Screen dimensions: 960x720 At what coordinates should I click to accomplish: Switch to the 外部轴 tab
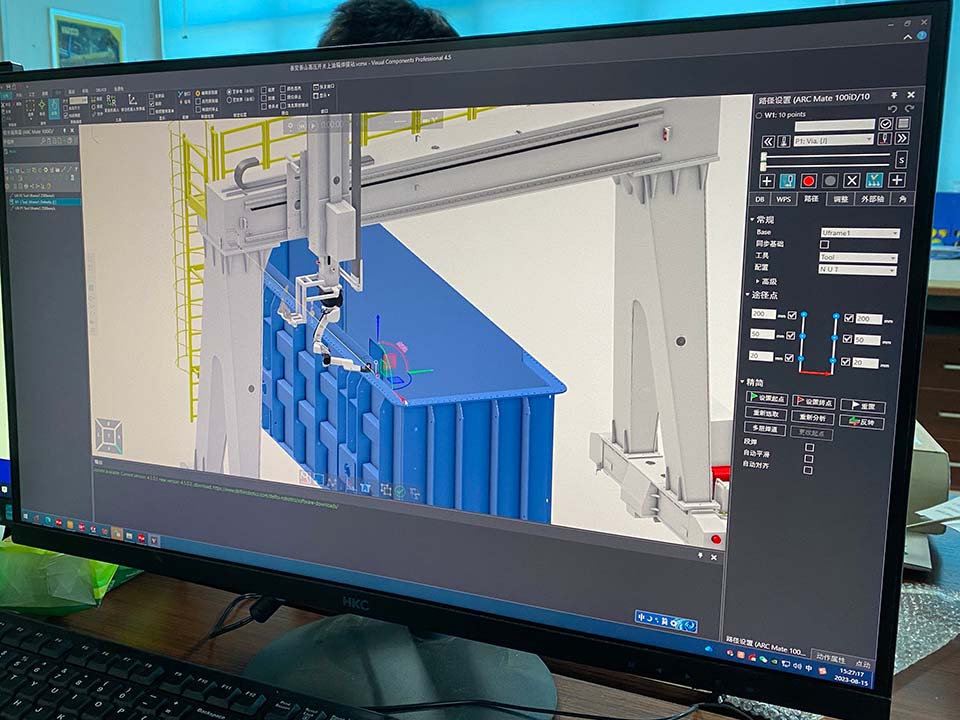pos(870,200)
